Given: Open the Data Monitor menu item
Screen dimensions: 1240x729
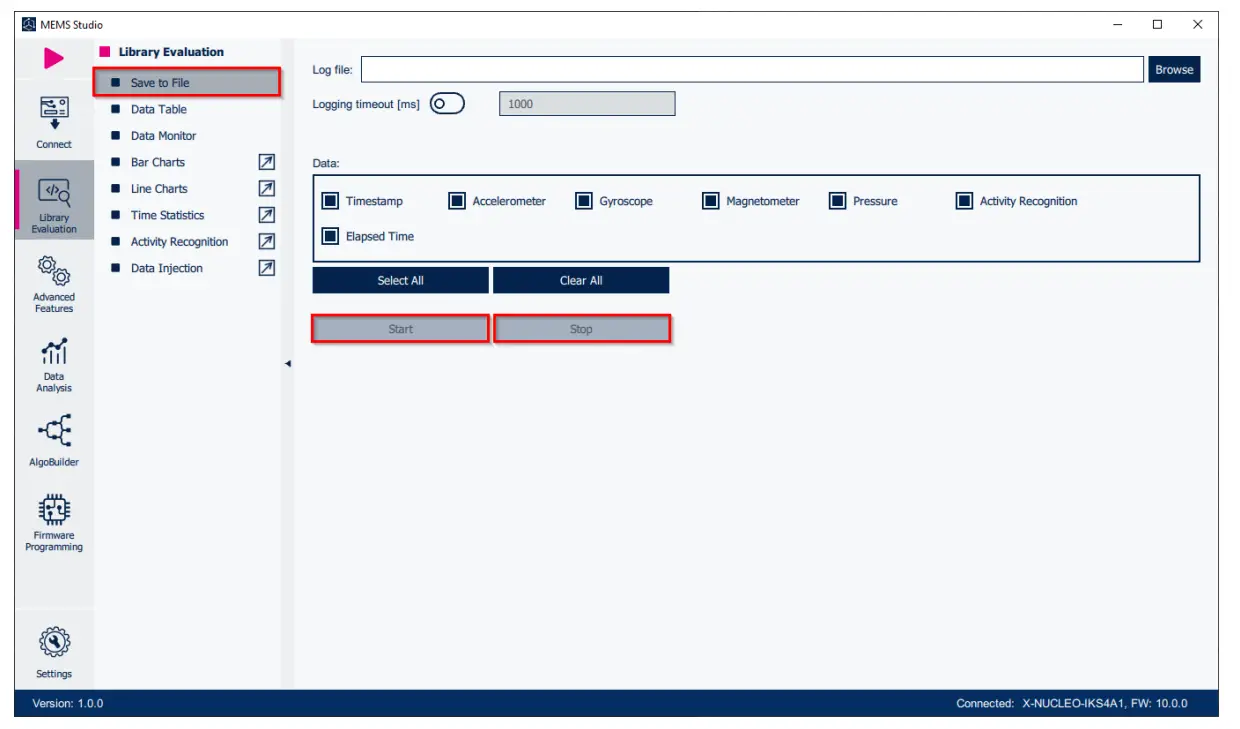Looking at the screenshot, I should tap(163, 136).
